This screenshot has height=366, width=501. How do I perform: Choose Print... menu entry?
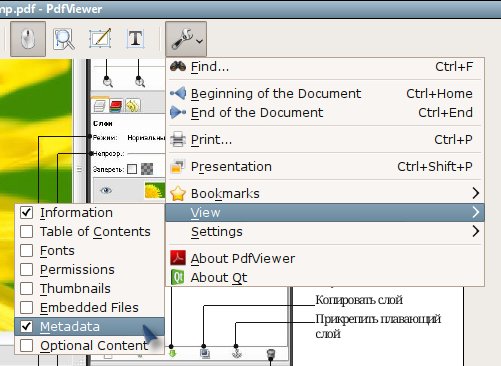(325, 140)
